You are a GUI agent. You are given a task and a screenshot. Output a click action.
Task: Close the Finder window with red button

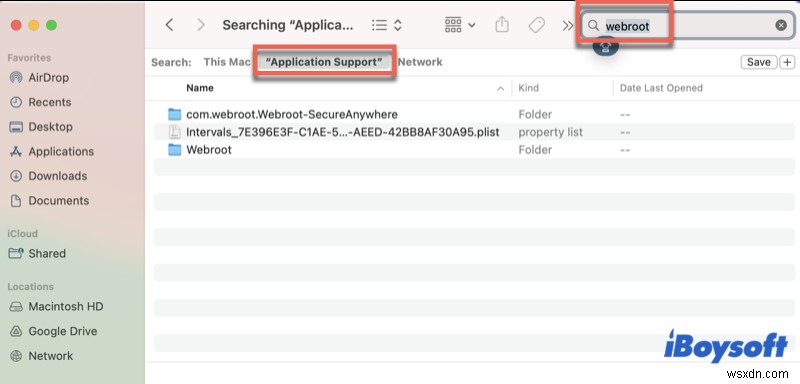16,25
